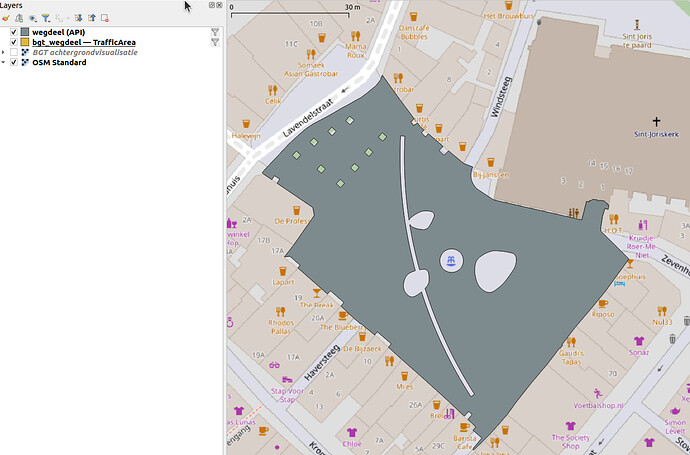Expand the BGT achtergrondvisualisatie group
Image resolution: width=690 pixels, height=455 pixels.
(x=4, y=52)
